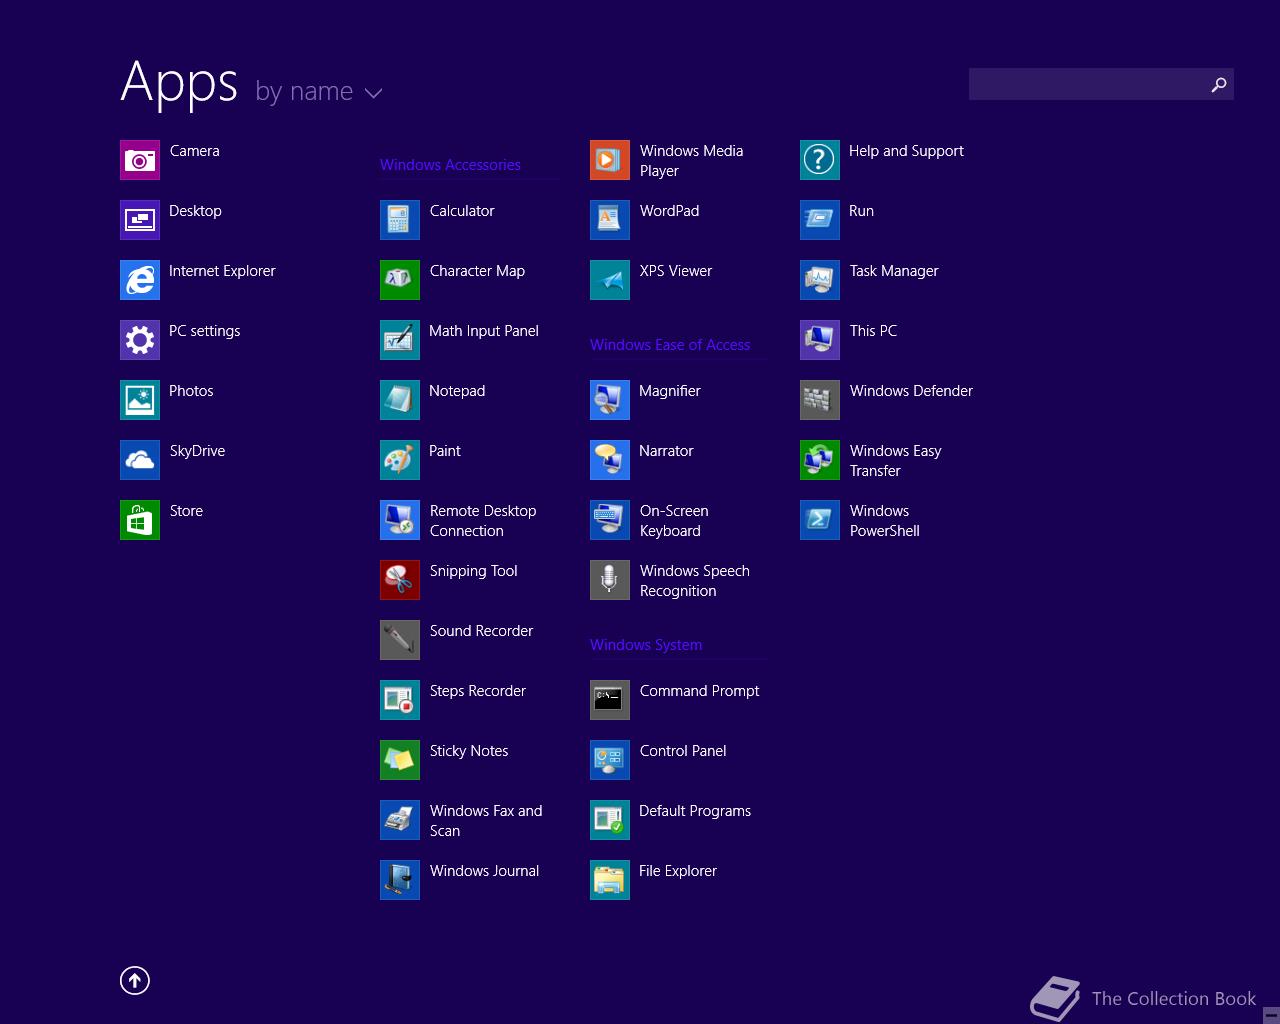Viewport: 1280px width, 1024px height.
Task: Expand the "by name" sort dropdown
Action: [x=374, y=94]
